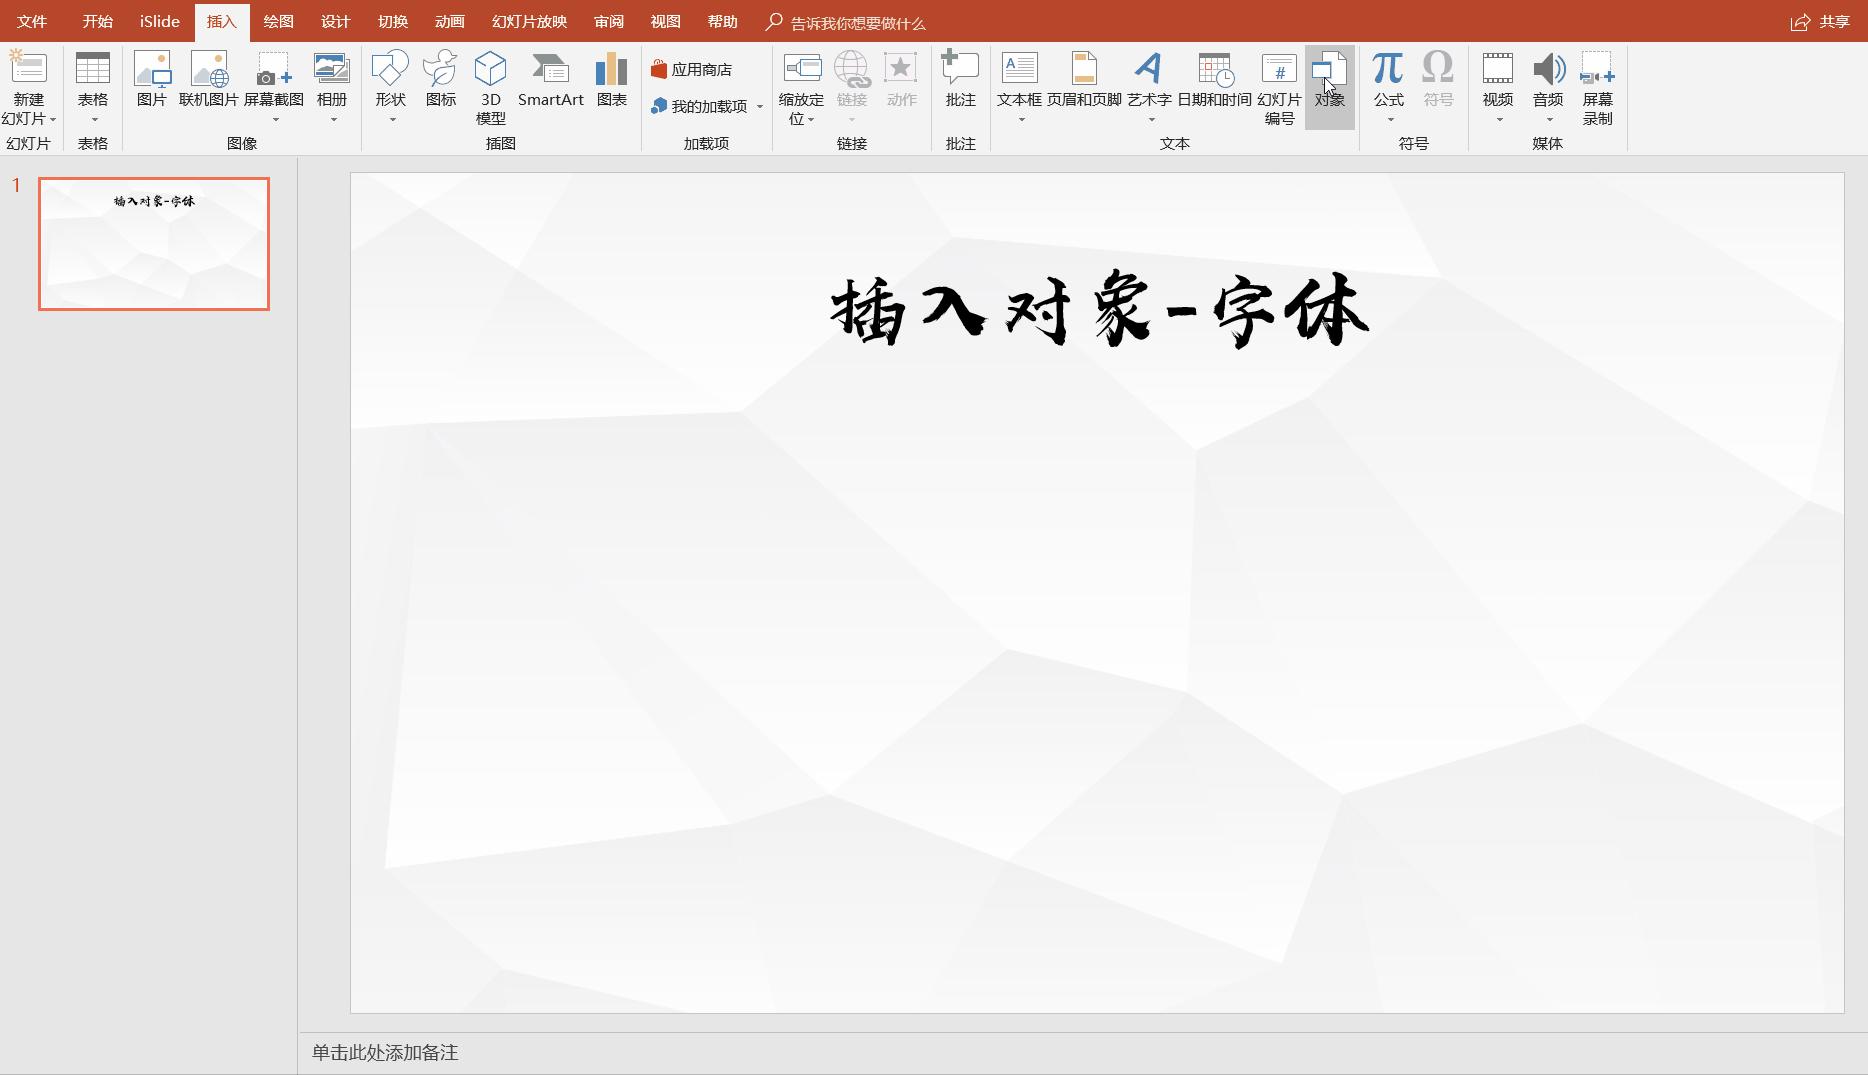Start Screen Recording (屏幕录制)
Screen dimensions: 1868x1075
[x=1597, y=88]
